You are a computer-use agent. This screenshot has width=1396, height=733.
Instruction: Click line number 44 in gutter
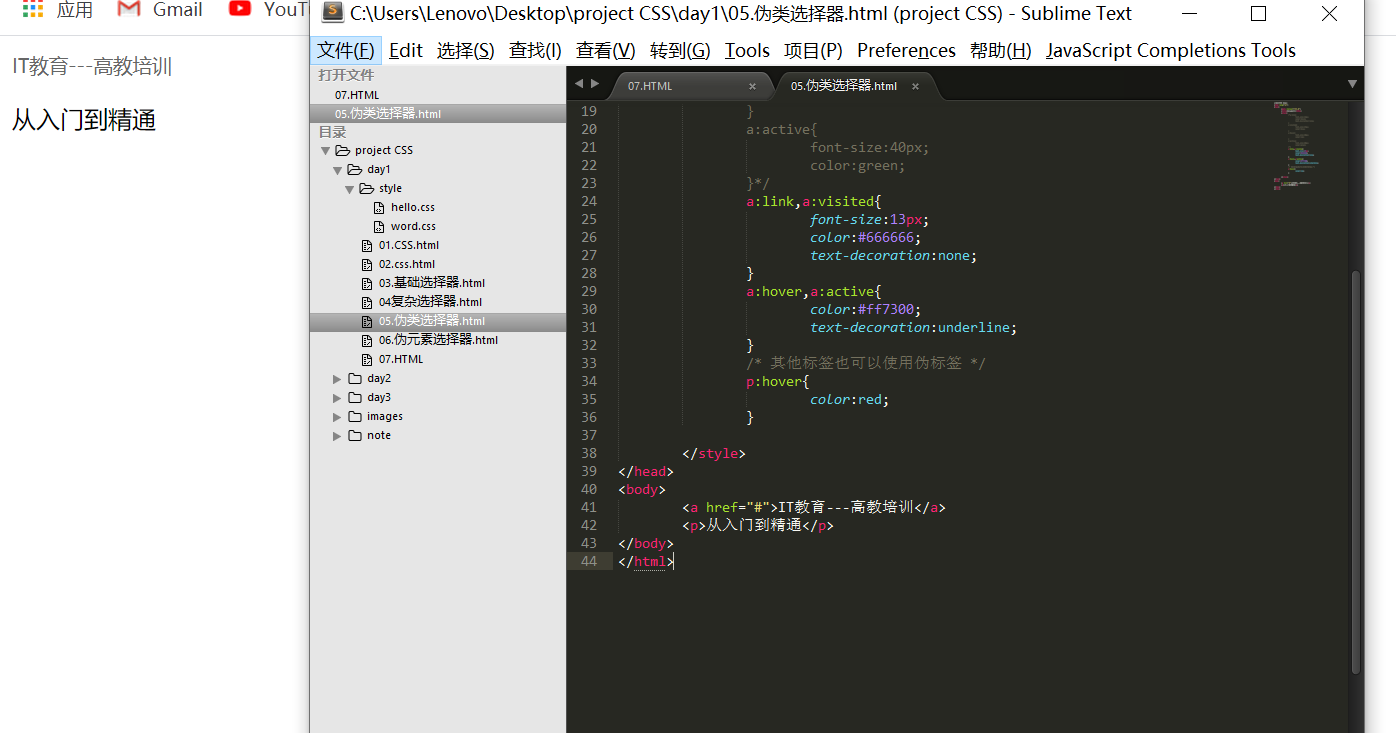(588, 561)
